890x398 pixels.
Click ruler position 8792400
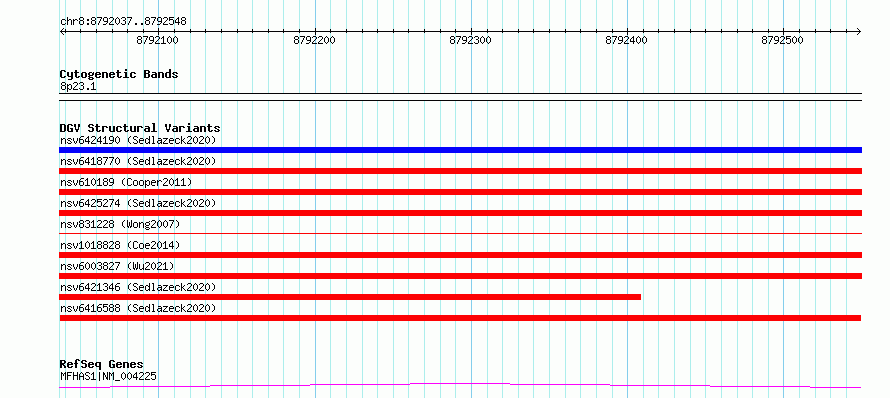tap(627, 40)
